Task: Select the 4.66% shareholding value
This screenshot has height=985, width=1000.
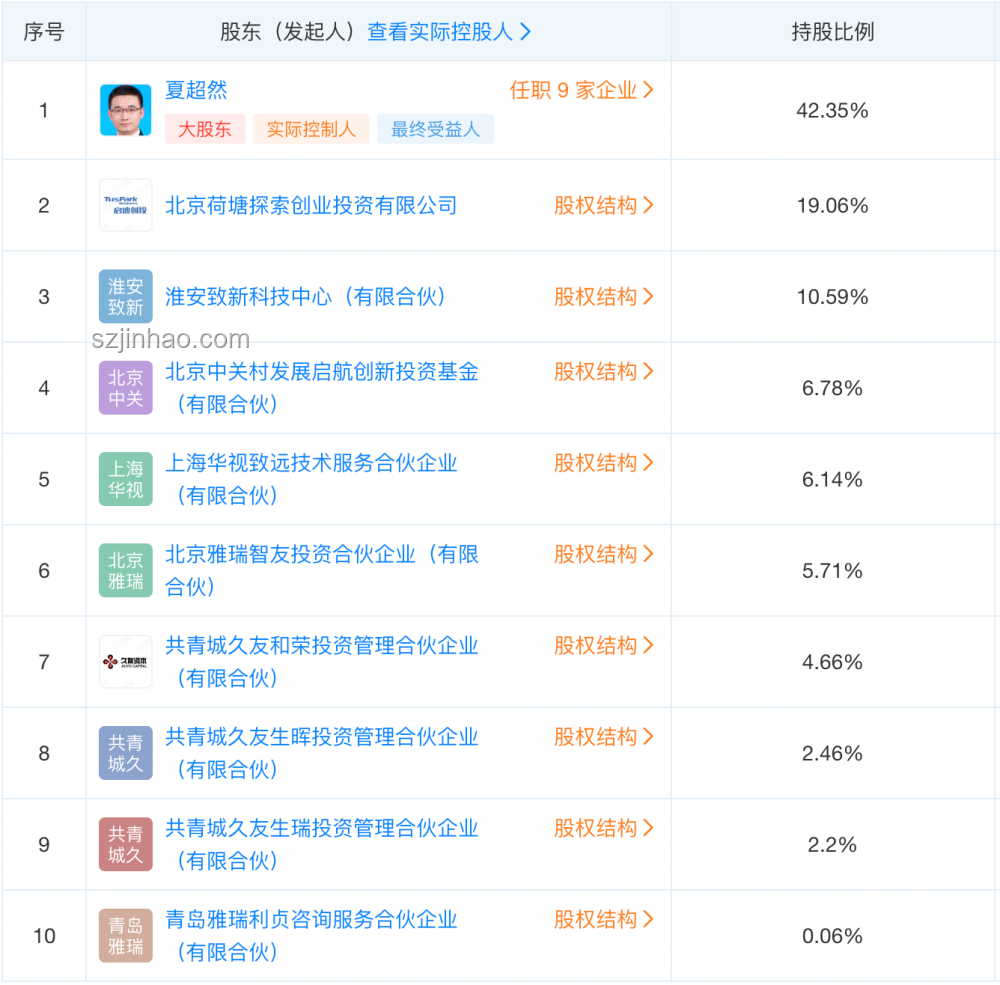Action: click(832, 662)
